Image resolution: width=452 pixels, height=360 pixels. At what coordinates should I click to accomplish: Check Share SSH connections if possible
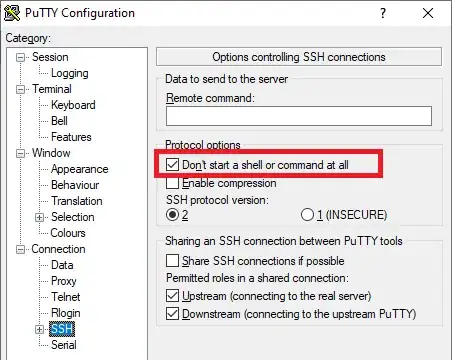[x=172, y=261]
